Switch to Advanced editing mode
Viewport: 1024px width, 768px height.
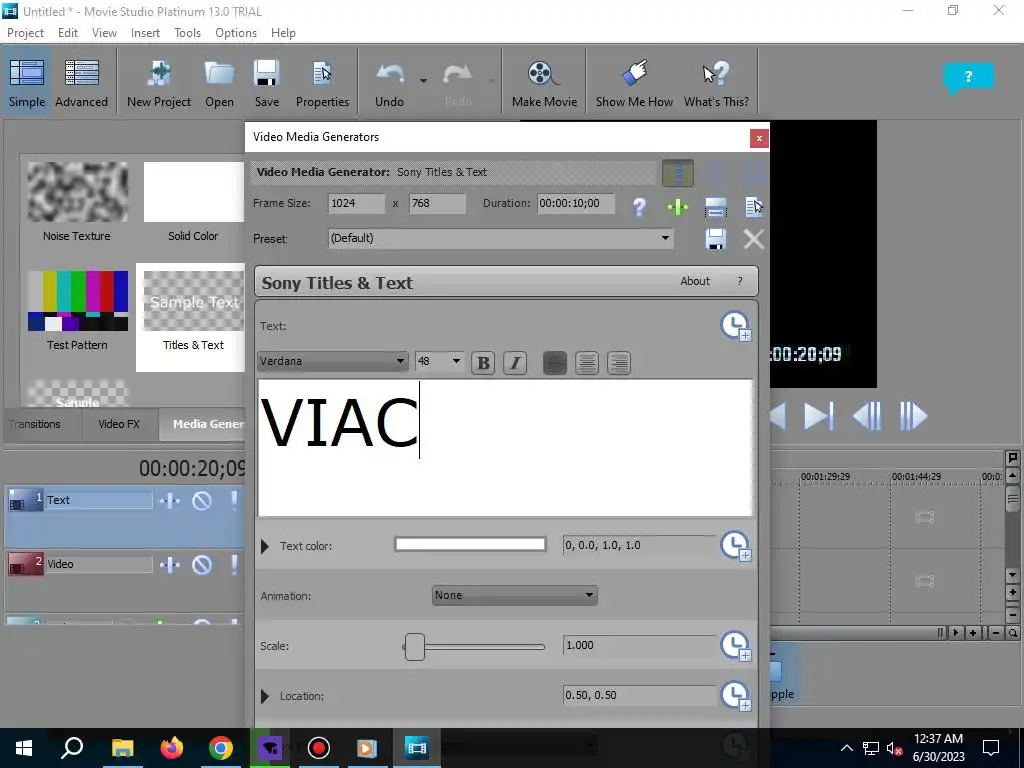point(82,83)
